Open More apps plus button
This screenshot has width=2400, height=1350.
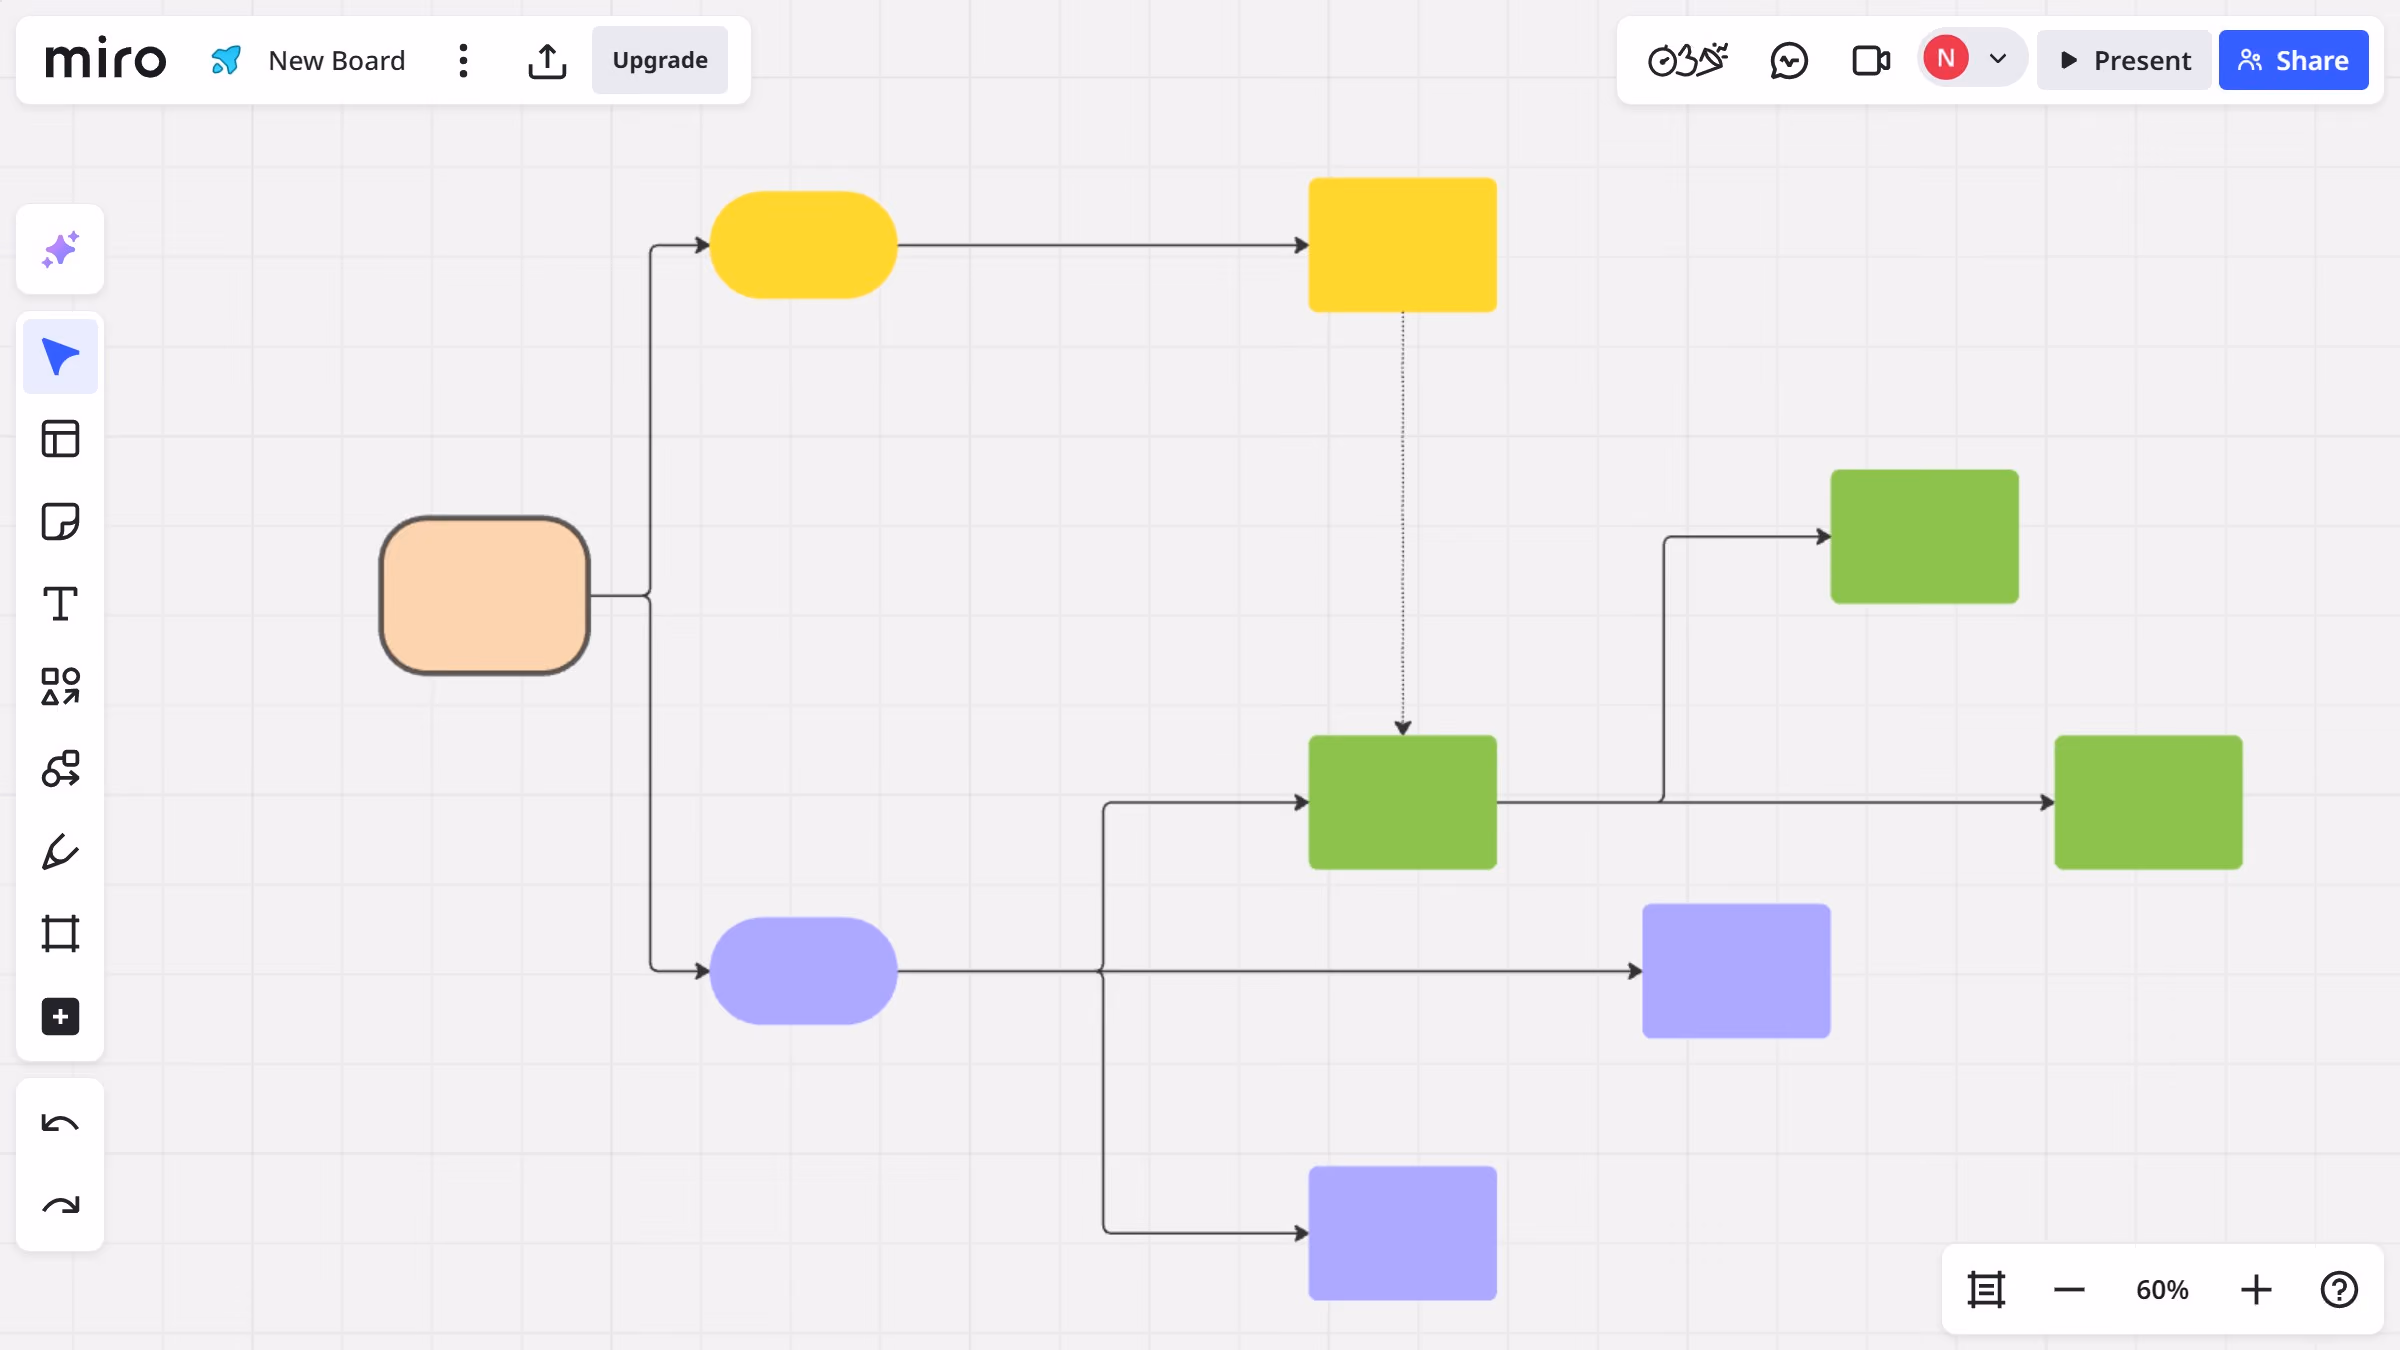[60, 1017]
